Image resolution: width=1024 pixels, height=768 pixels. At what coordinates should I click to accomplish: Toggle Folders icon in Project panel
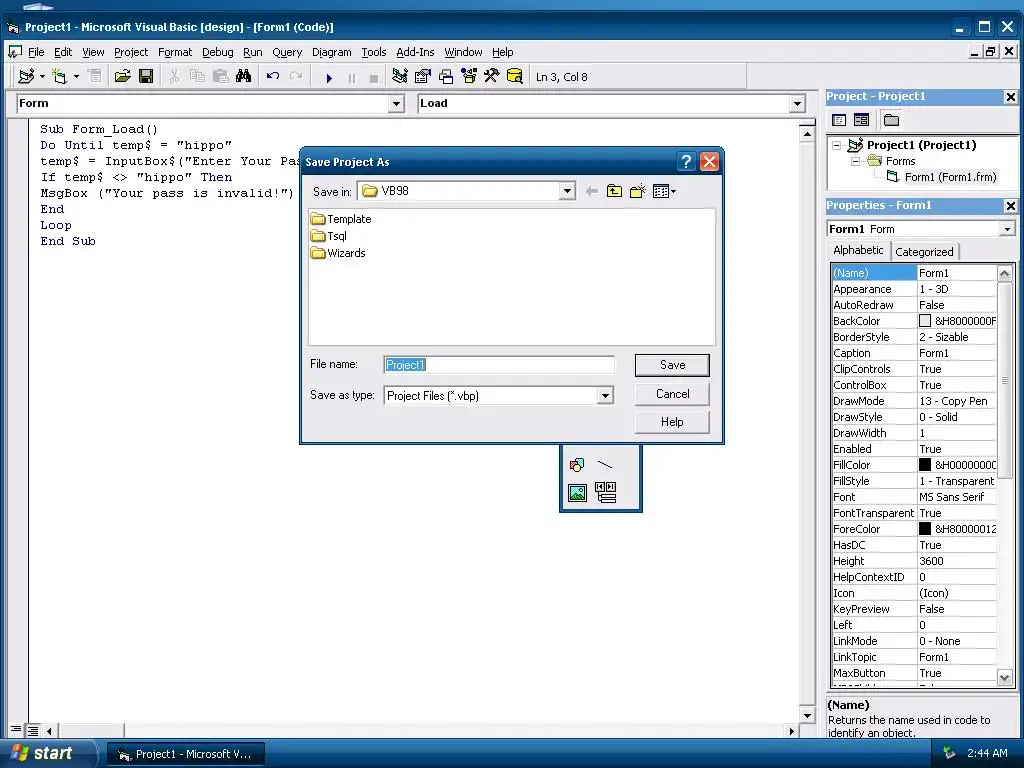[x=891, y=120]
